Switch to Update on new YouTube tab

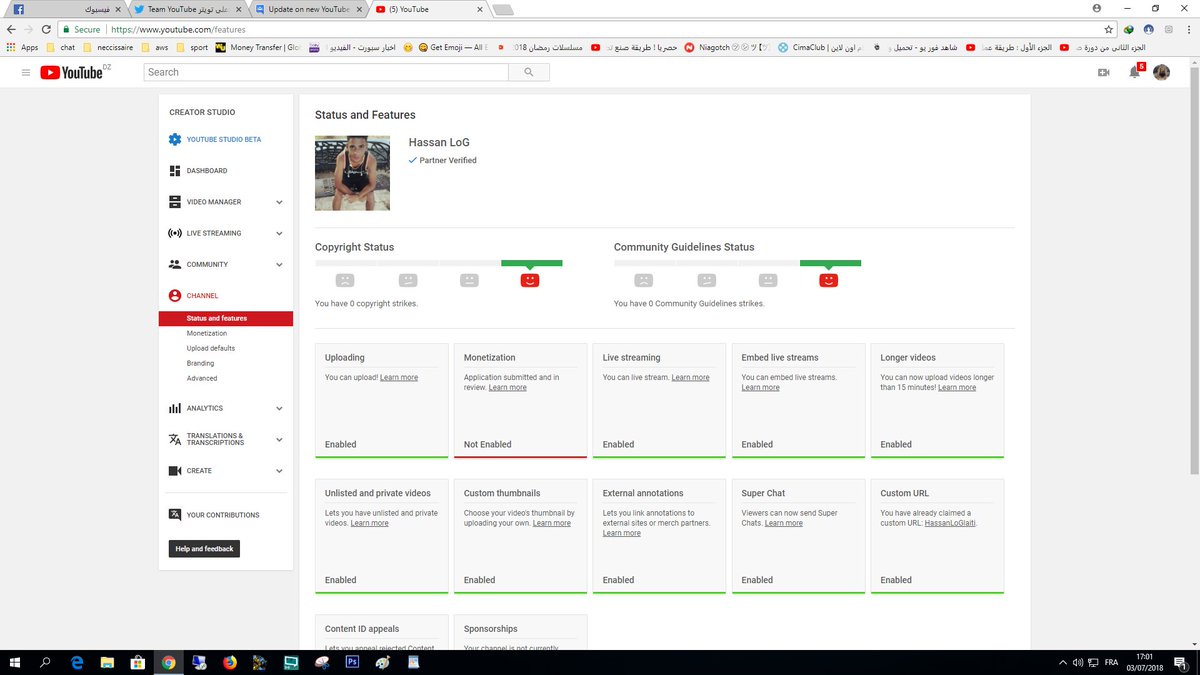pyautogui.click(x=308, y=9)
